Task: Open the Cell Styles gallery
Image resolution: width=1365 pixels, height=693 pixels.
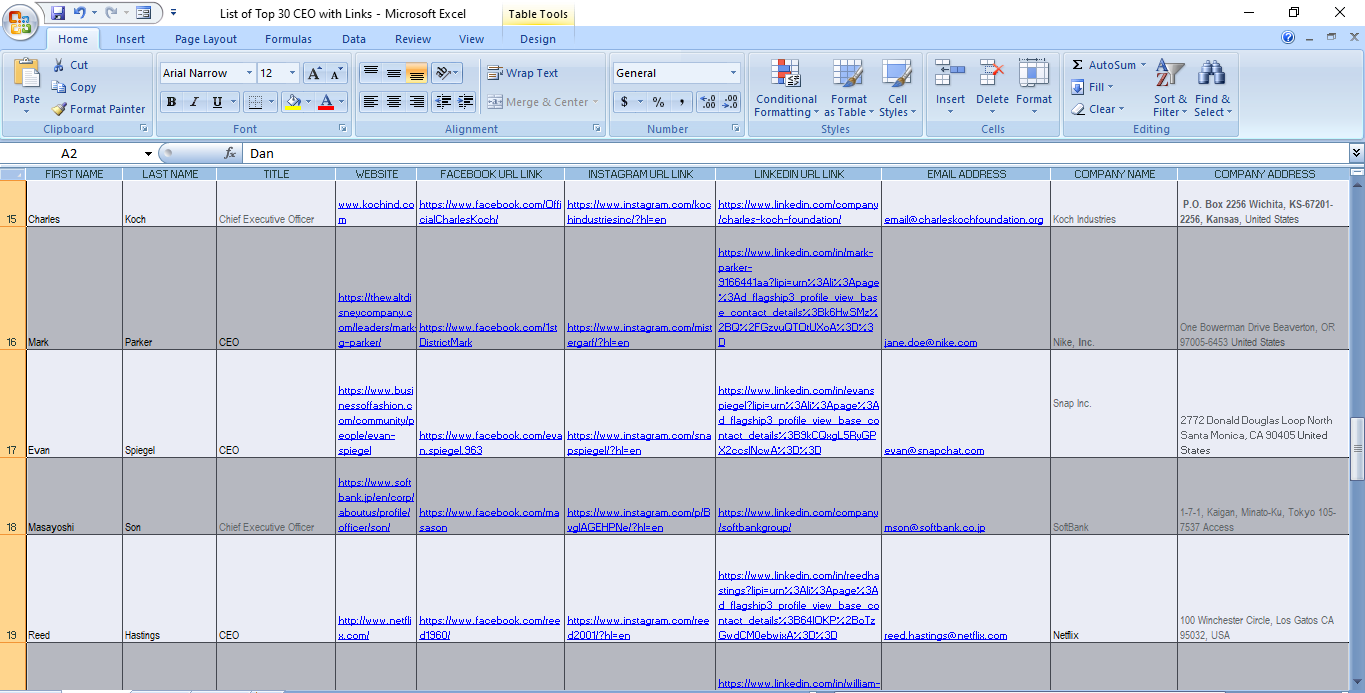Action: (x=897, y=88)
